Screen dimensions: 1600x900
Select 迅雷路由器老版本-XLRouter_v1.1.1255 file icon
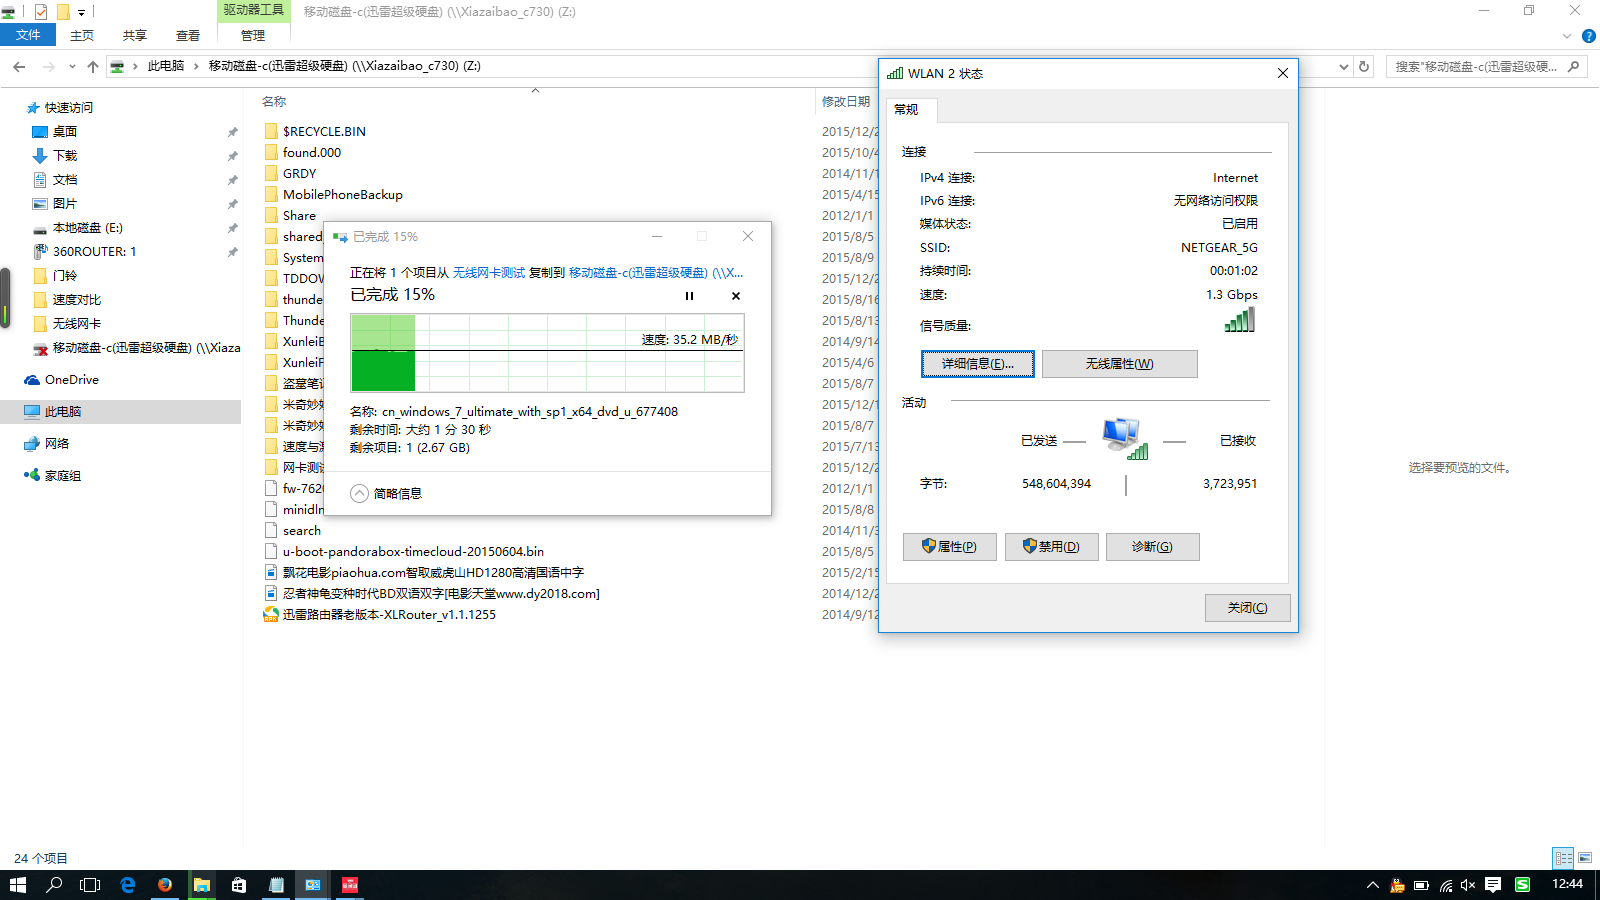(x=271, y=615)
